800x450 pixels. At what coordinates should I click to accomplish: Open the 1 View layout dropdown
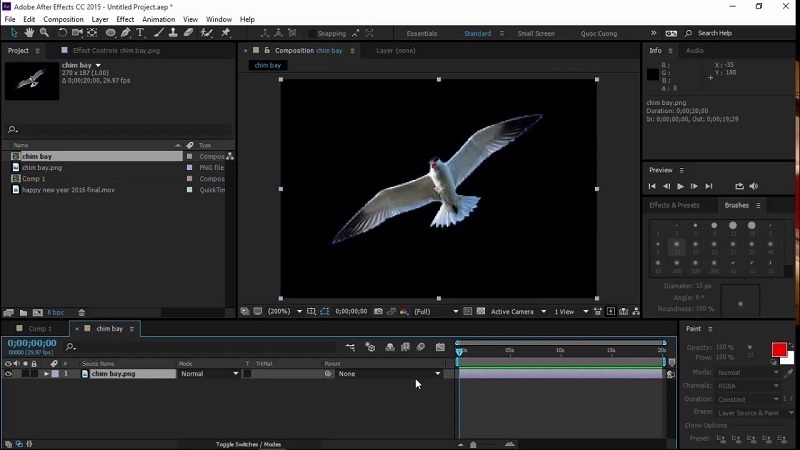[x=571, y=311]
